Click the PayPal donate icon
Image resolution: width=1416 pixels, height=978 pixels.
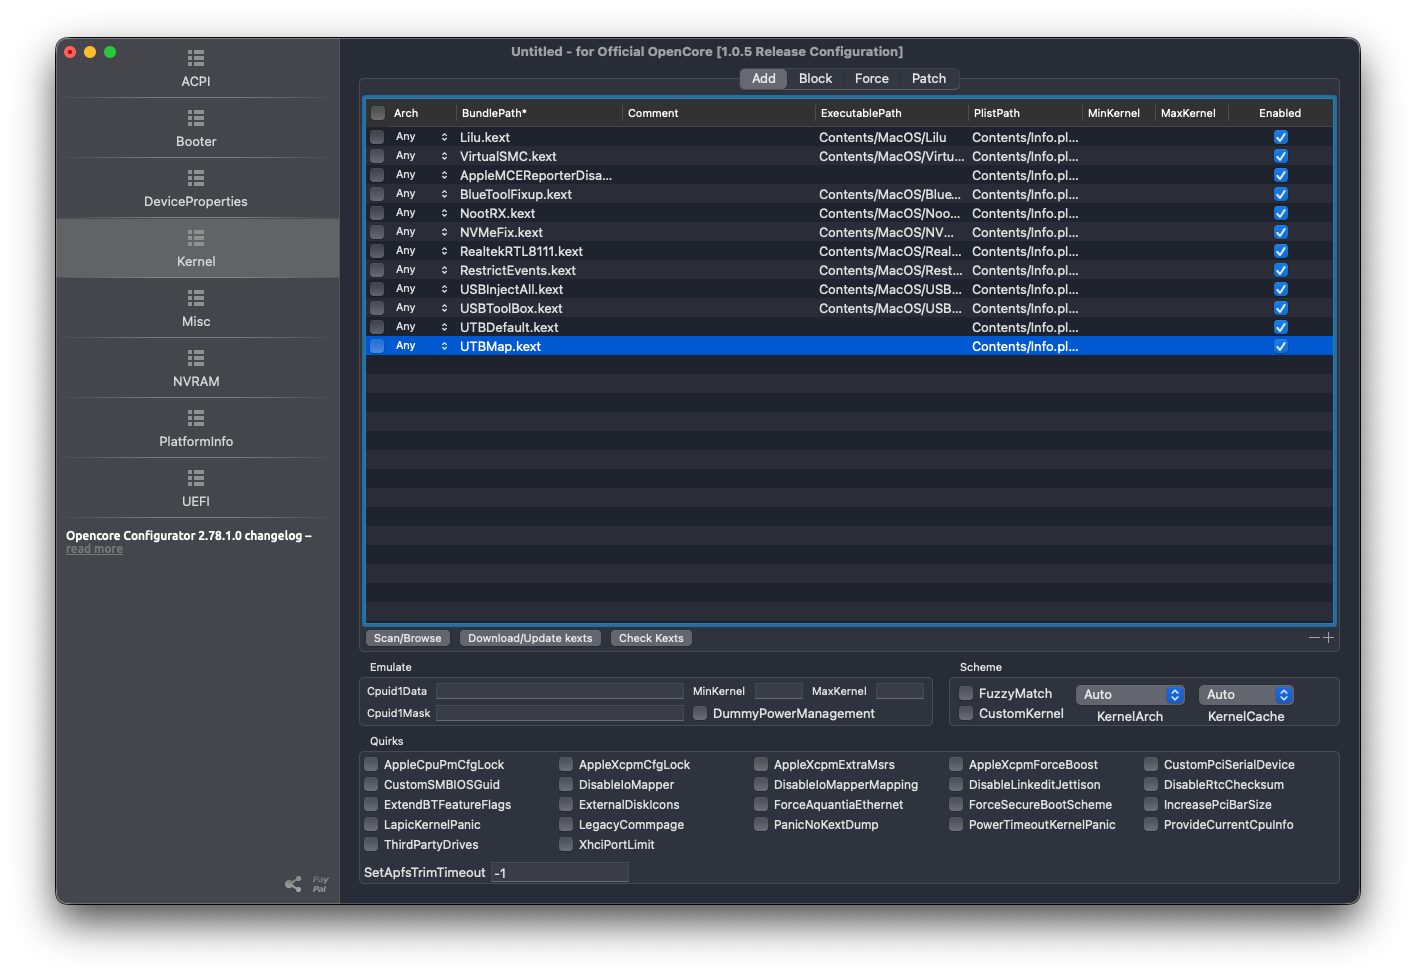tap(320, 884)
